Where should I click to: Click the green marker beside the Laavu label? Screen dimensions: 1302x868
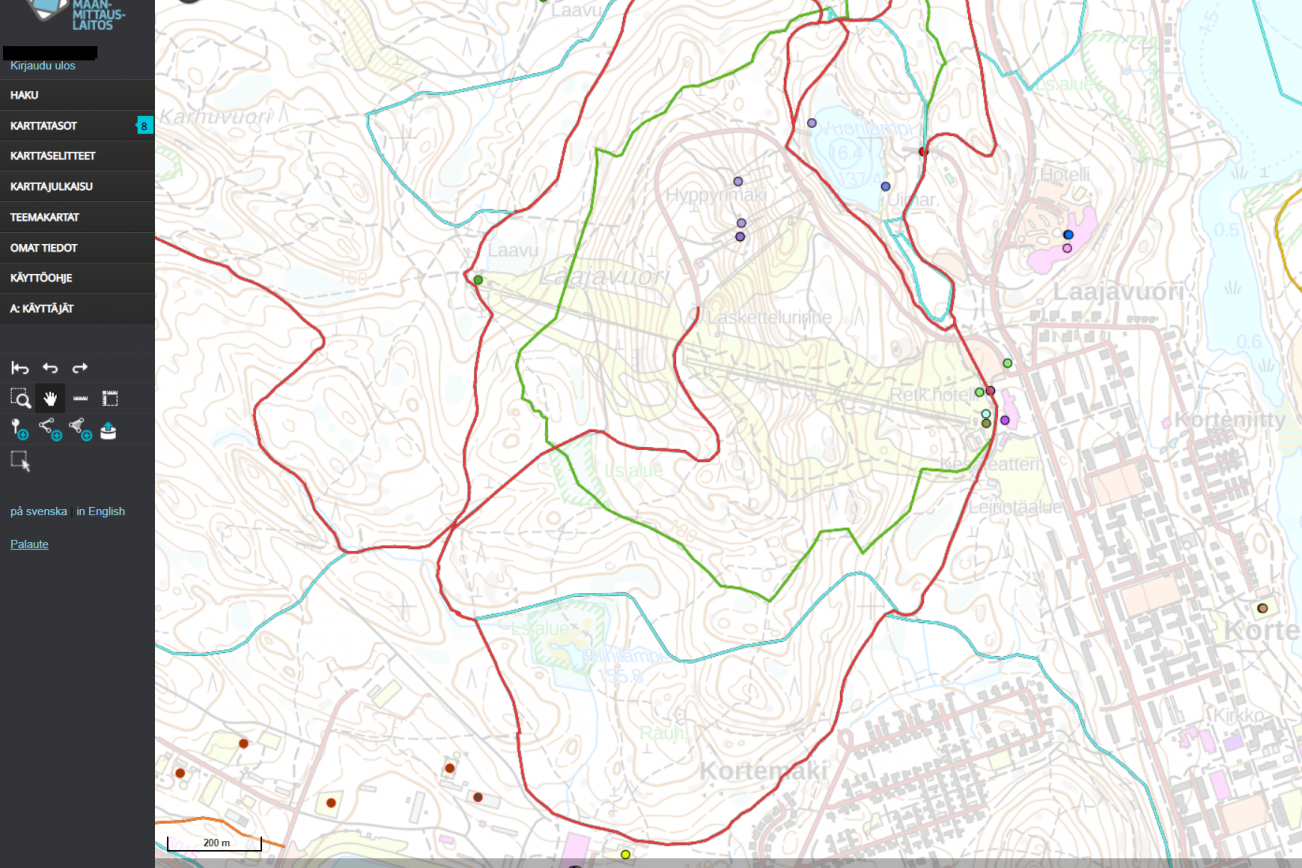(x=478, y=280)
